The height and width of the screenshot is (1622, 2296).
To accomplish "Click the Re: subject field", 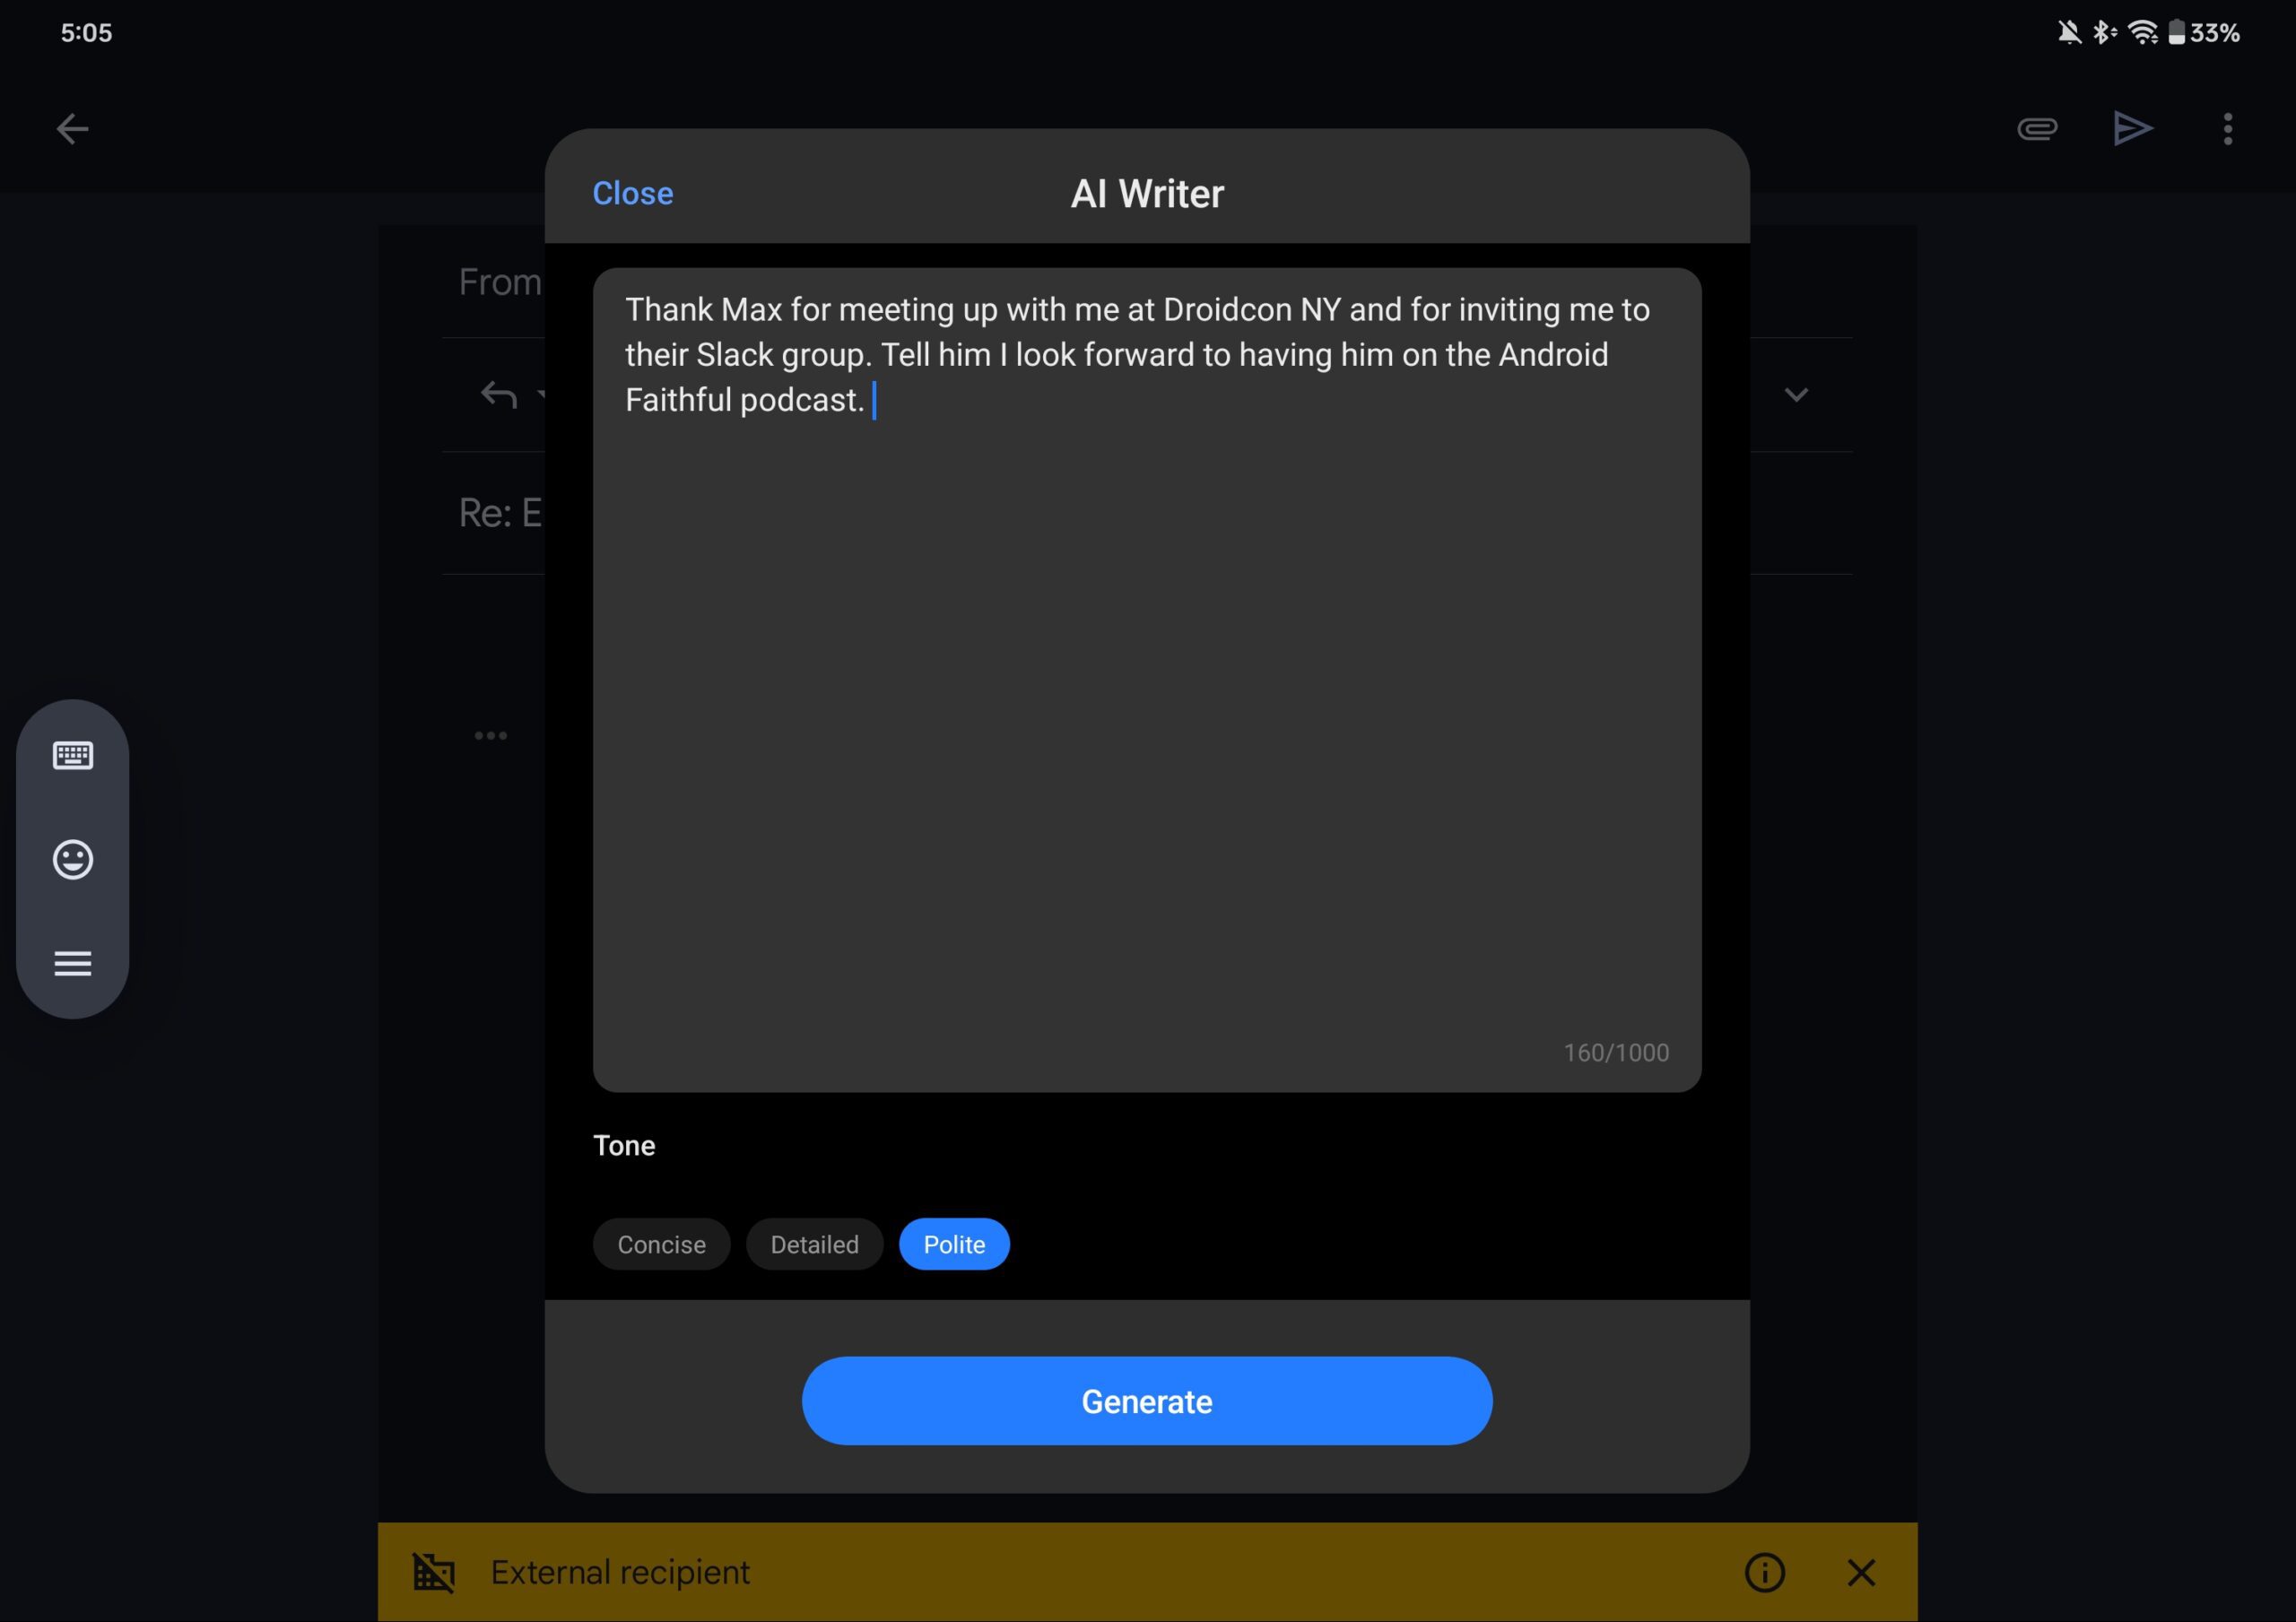I will (x=500, y=513).
